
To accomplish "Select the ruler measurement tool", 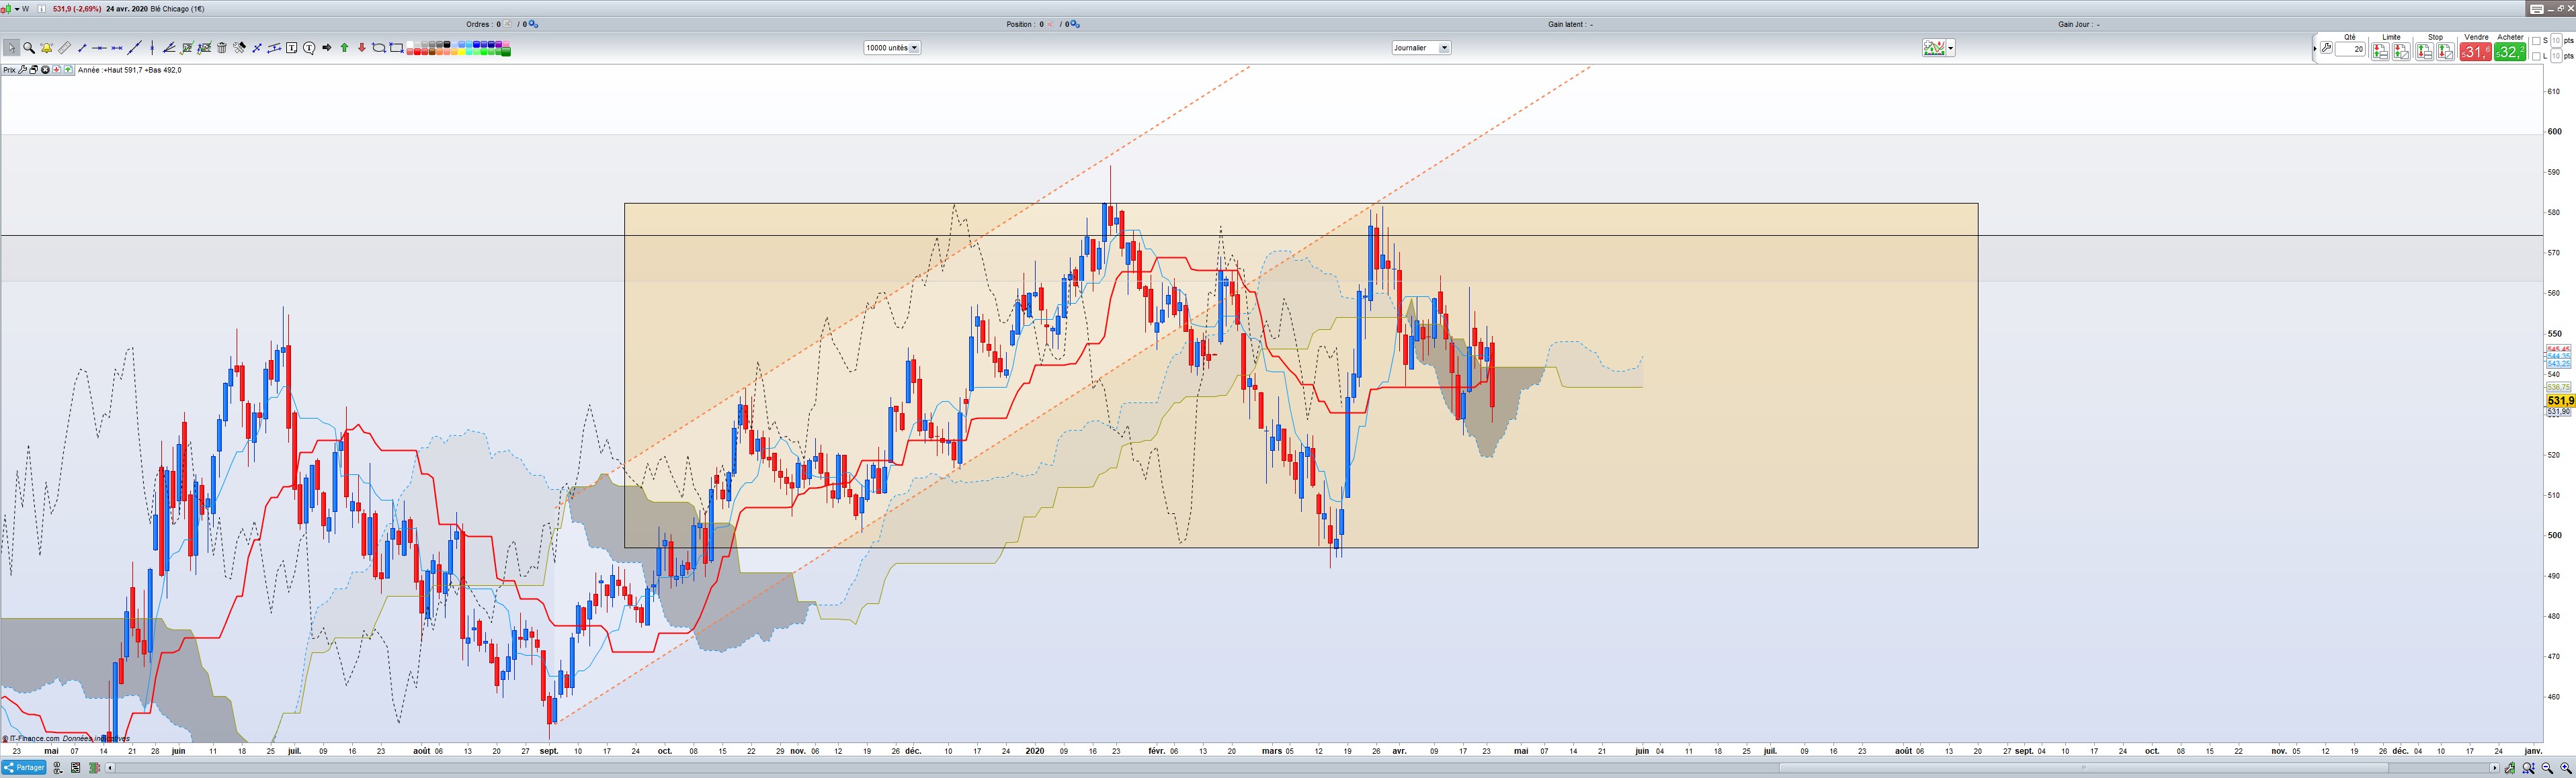I will [64, 48].
